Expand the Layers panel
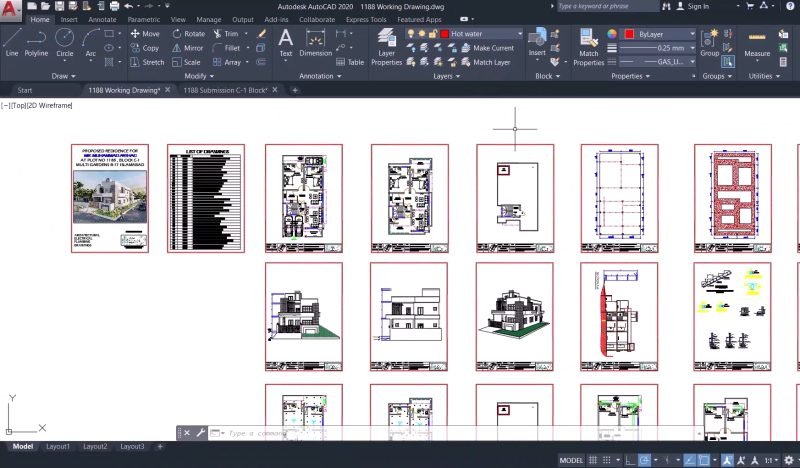 [446, 76]
